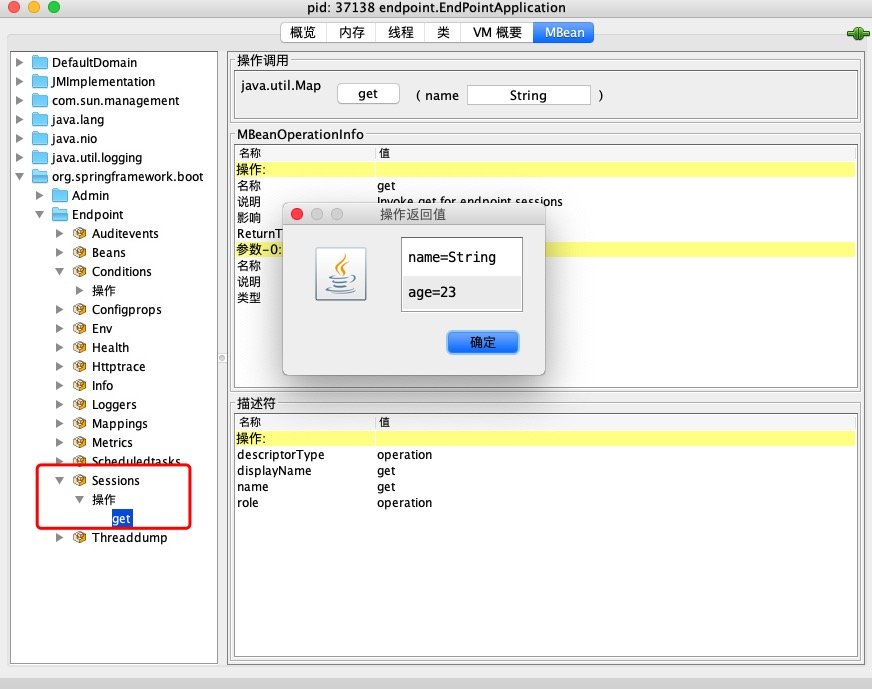Select the Beans MBean icon
The height and width of the screenshot is (689, 872).
pos(80,252)
